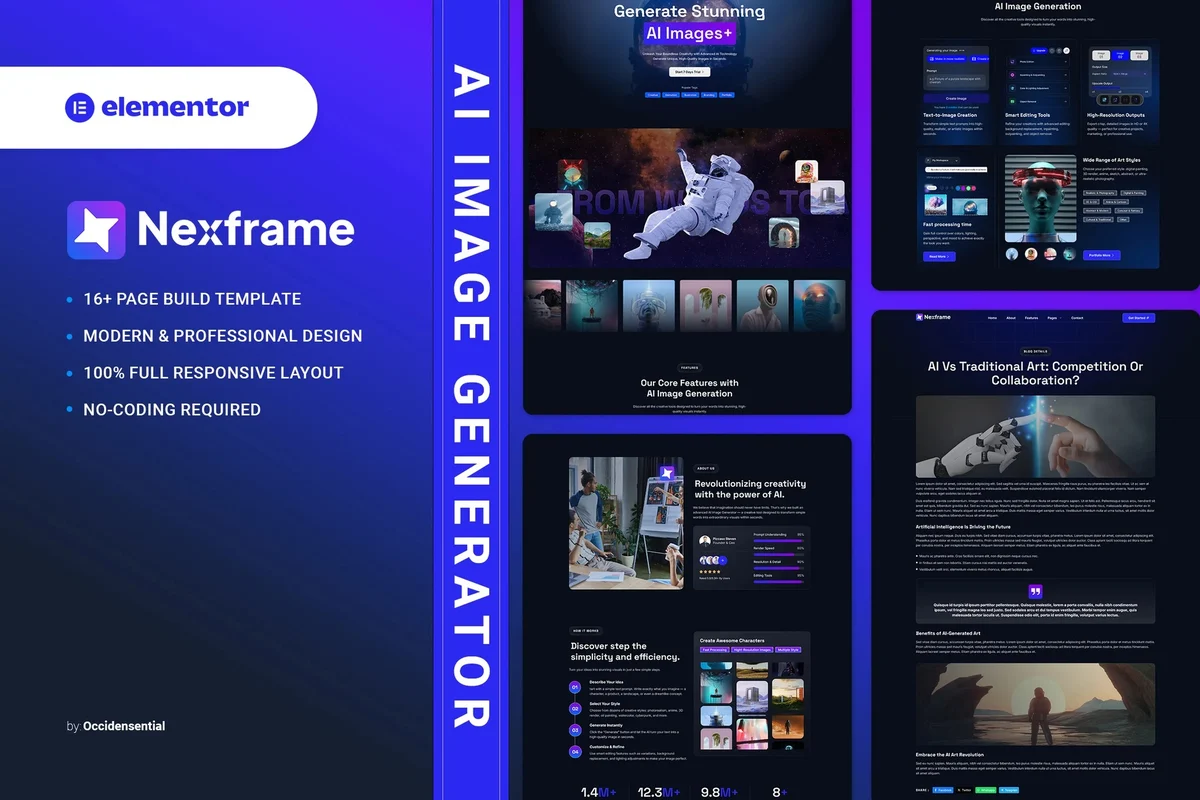Viewport: 1200px width, 800px height.
Task: Share the article via Twitter button
Action: pyautogui.click(x=964, y=790)
